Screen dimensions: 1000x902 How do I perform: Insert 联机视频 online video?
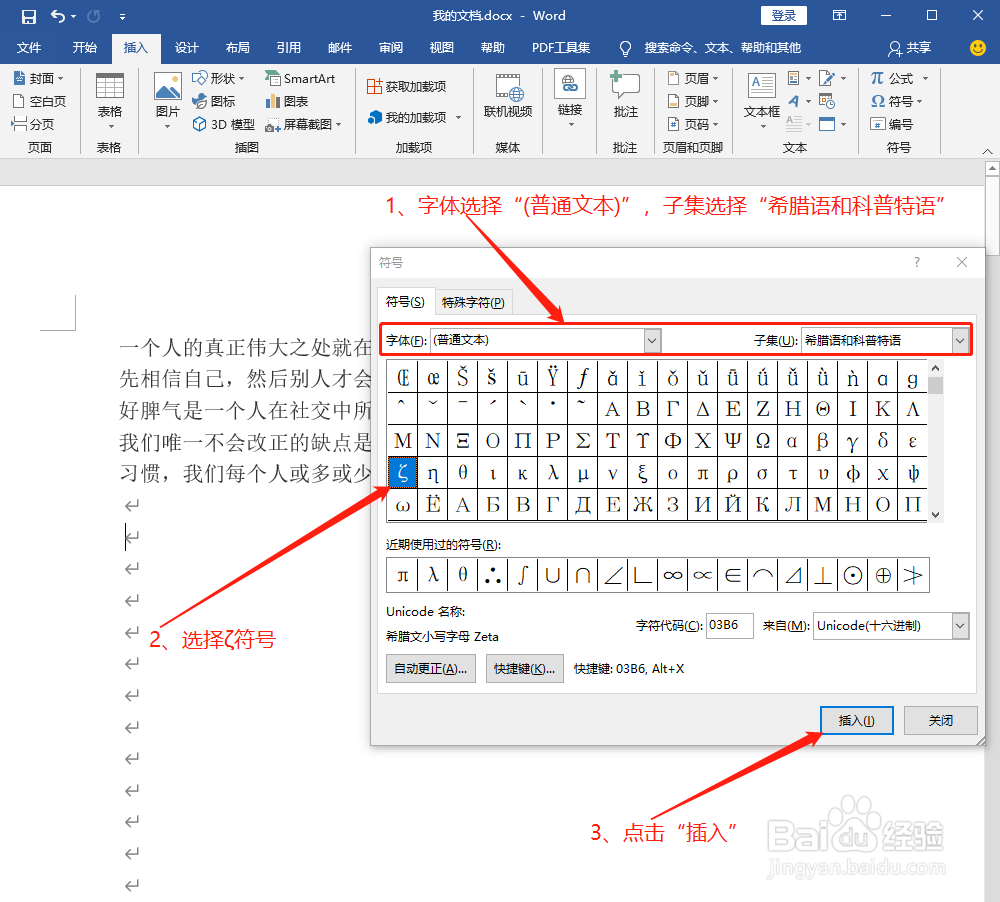(x=508, y=96)
